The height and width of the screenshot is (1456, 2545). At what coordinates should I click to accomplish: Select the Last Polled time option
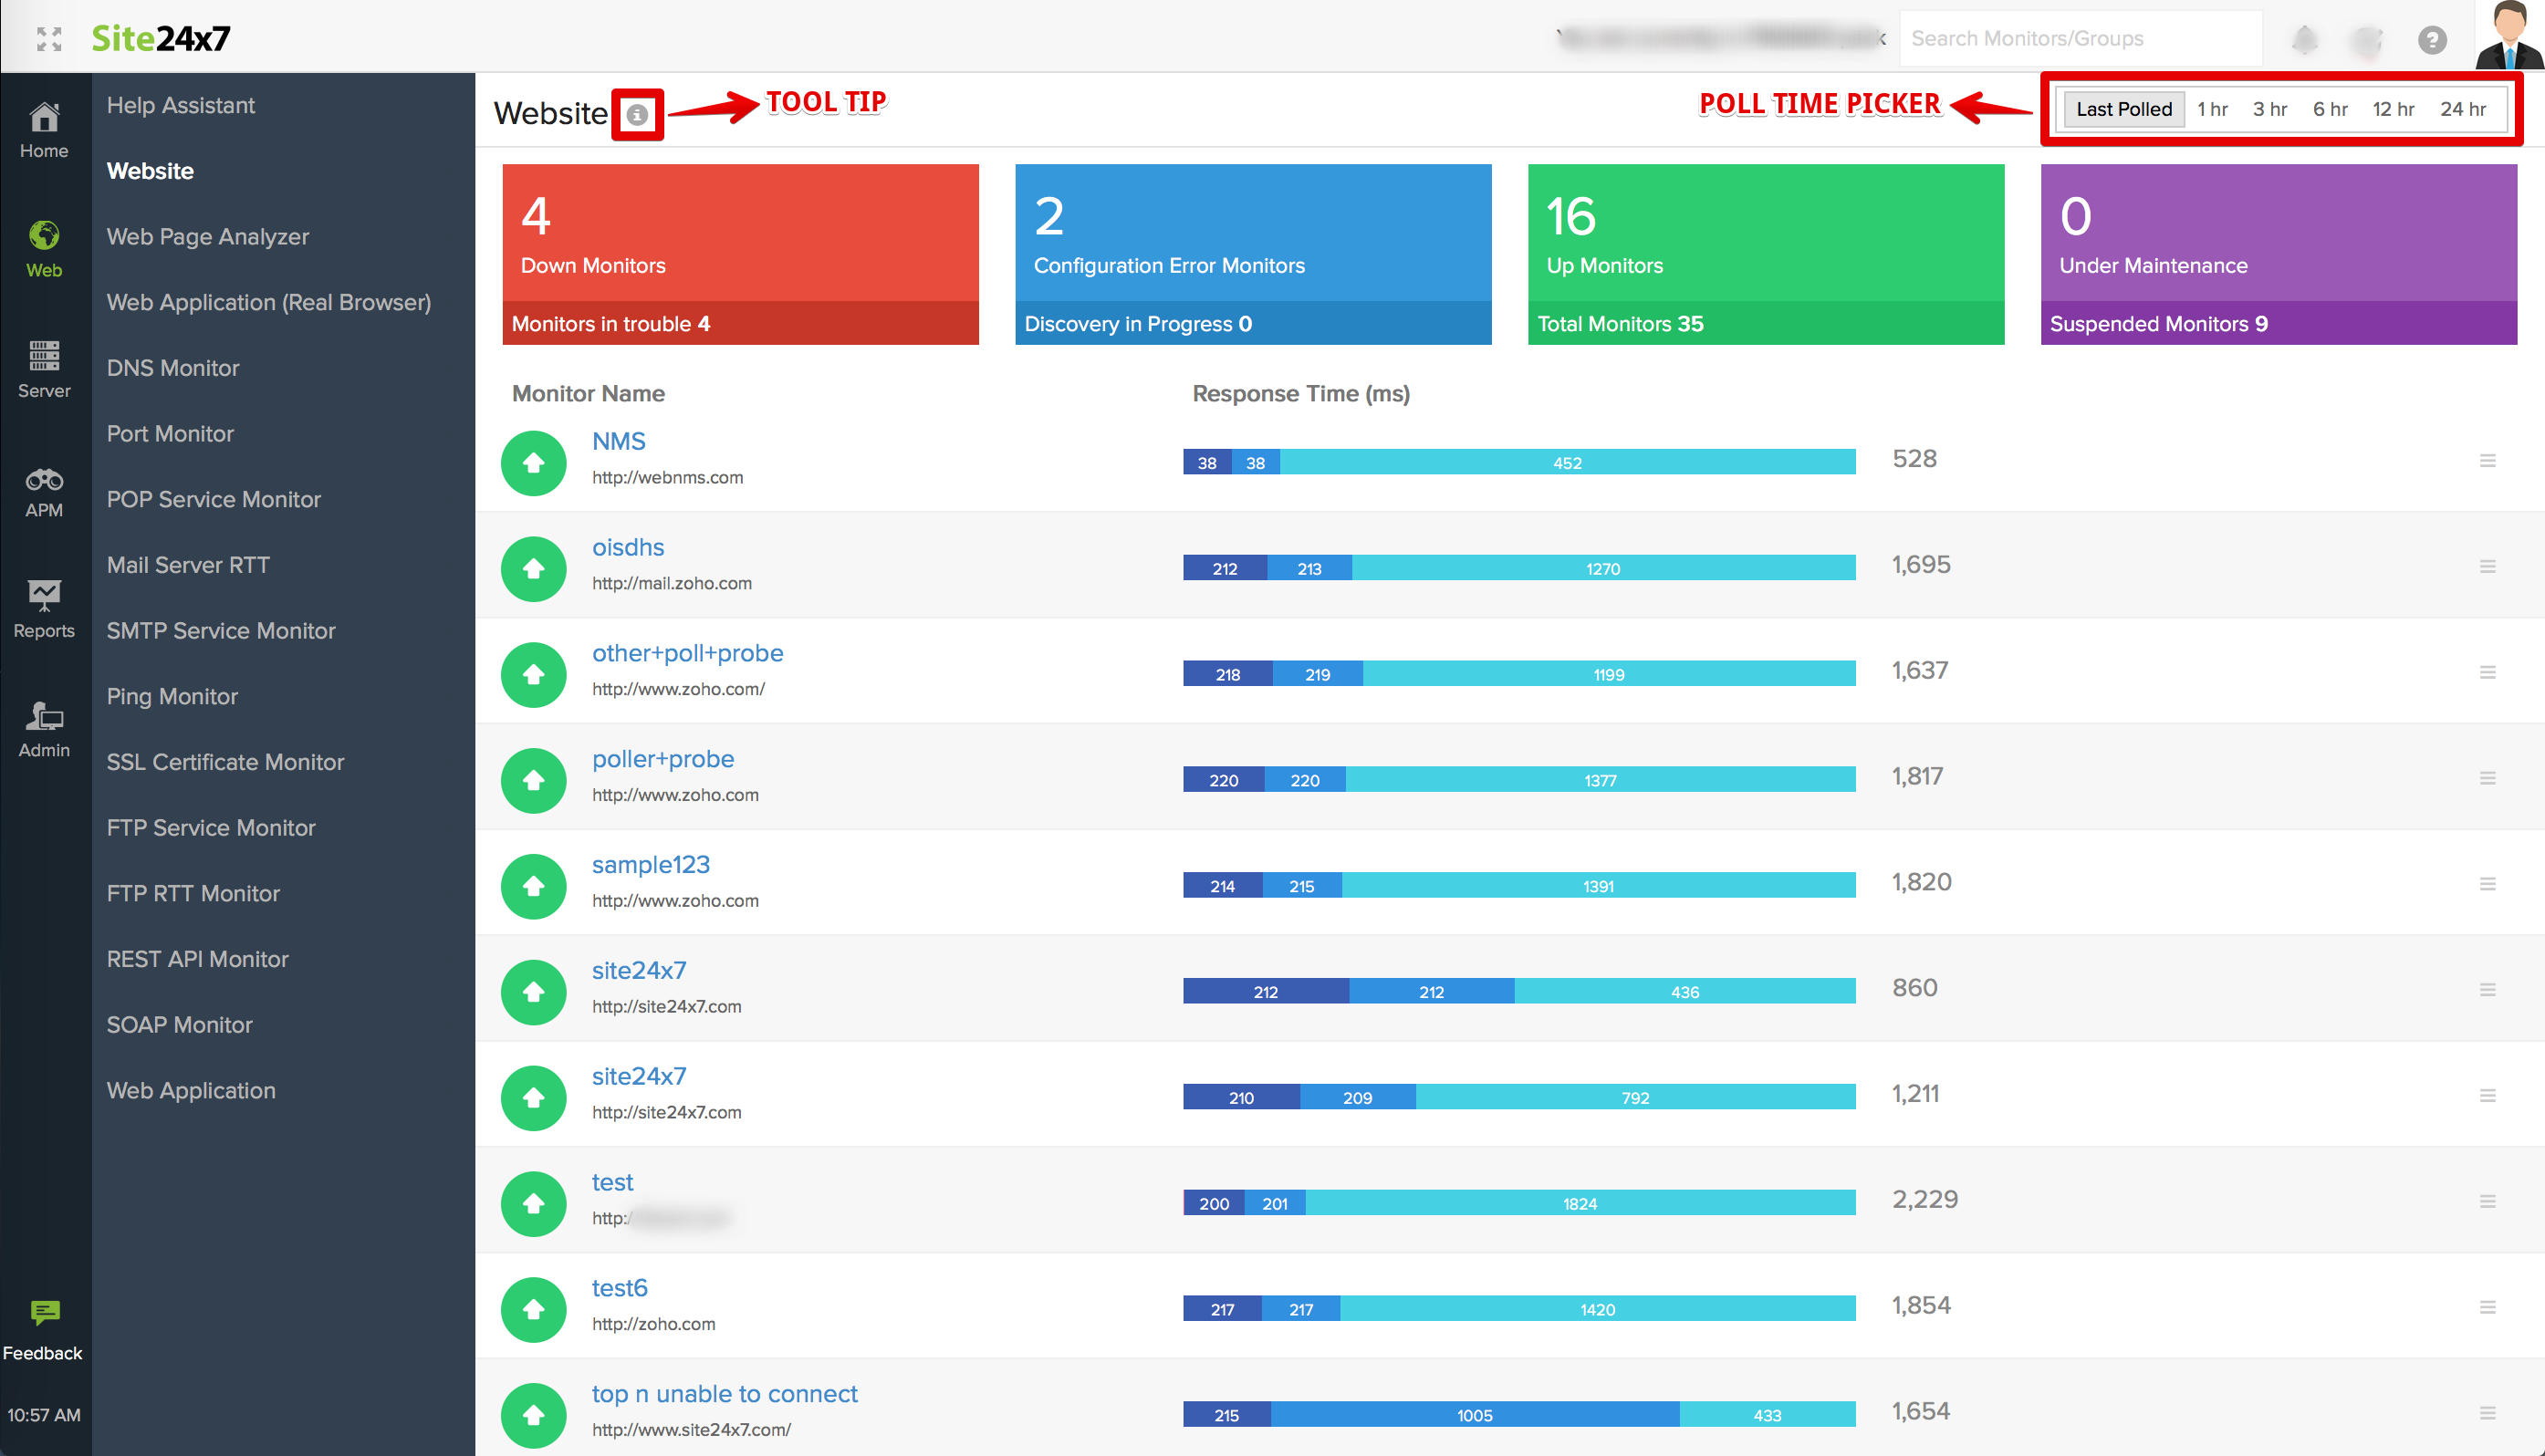click(2123, 109)
